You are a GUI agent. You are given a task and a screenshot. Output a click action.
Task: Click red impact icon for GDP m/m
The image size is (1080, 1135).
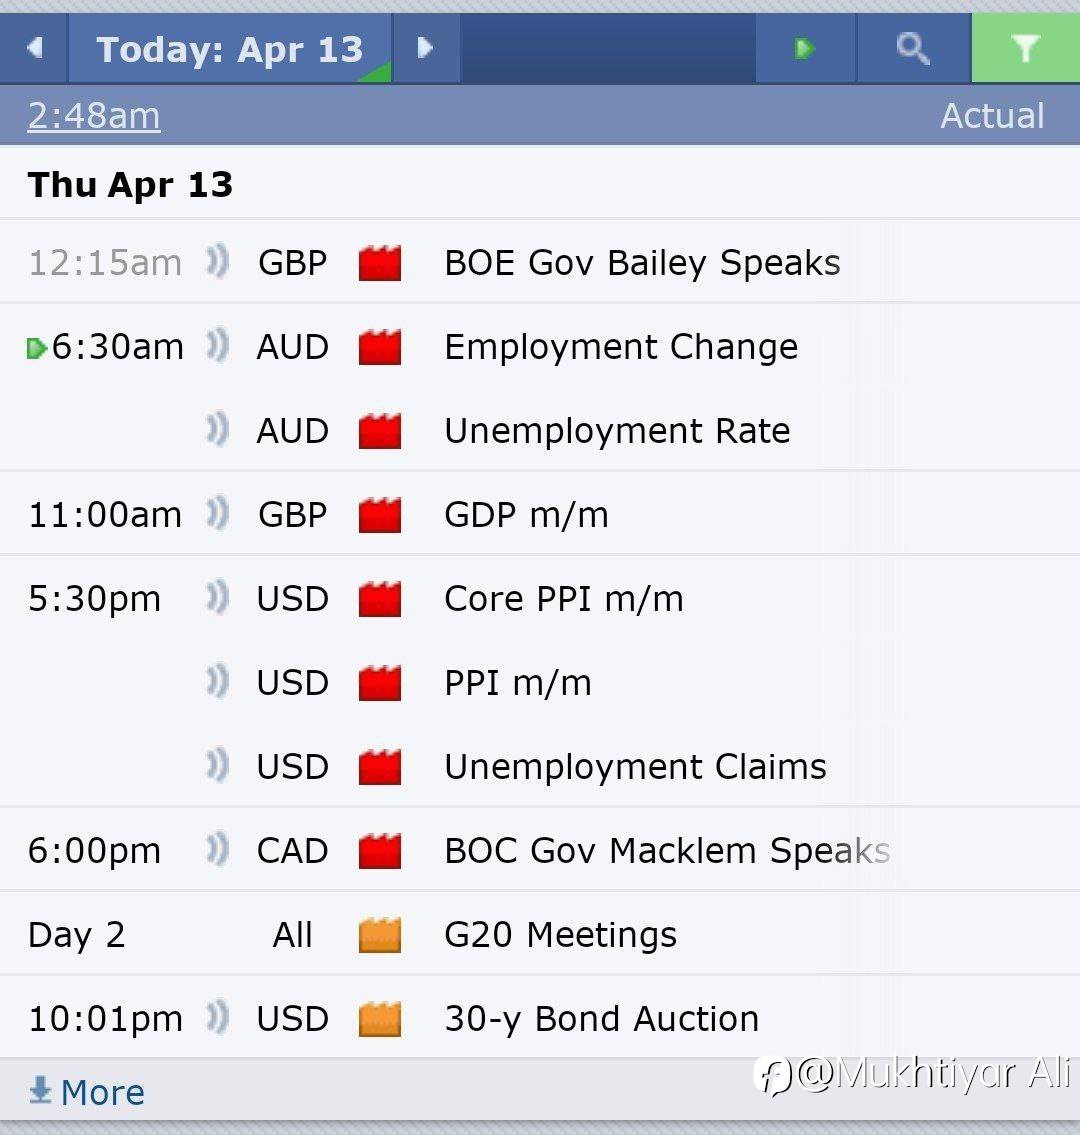tap(380, 515)
